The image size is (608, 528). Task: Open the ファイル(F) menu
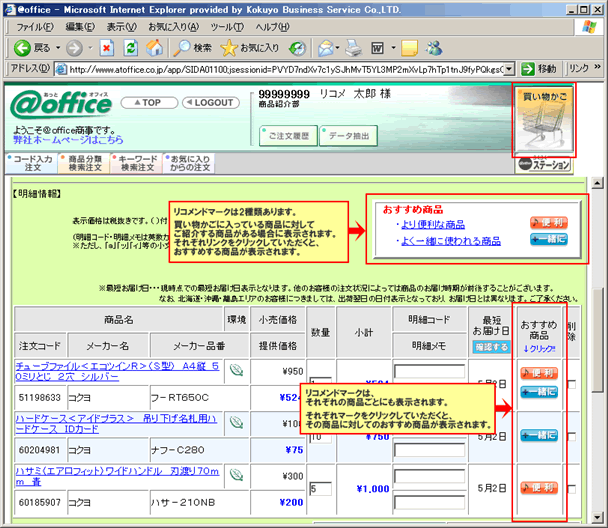[x=35, y=27]
